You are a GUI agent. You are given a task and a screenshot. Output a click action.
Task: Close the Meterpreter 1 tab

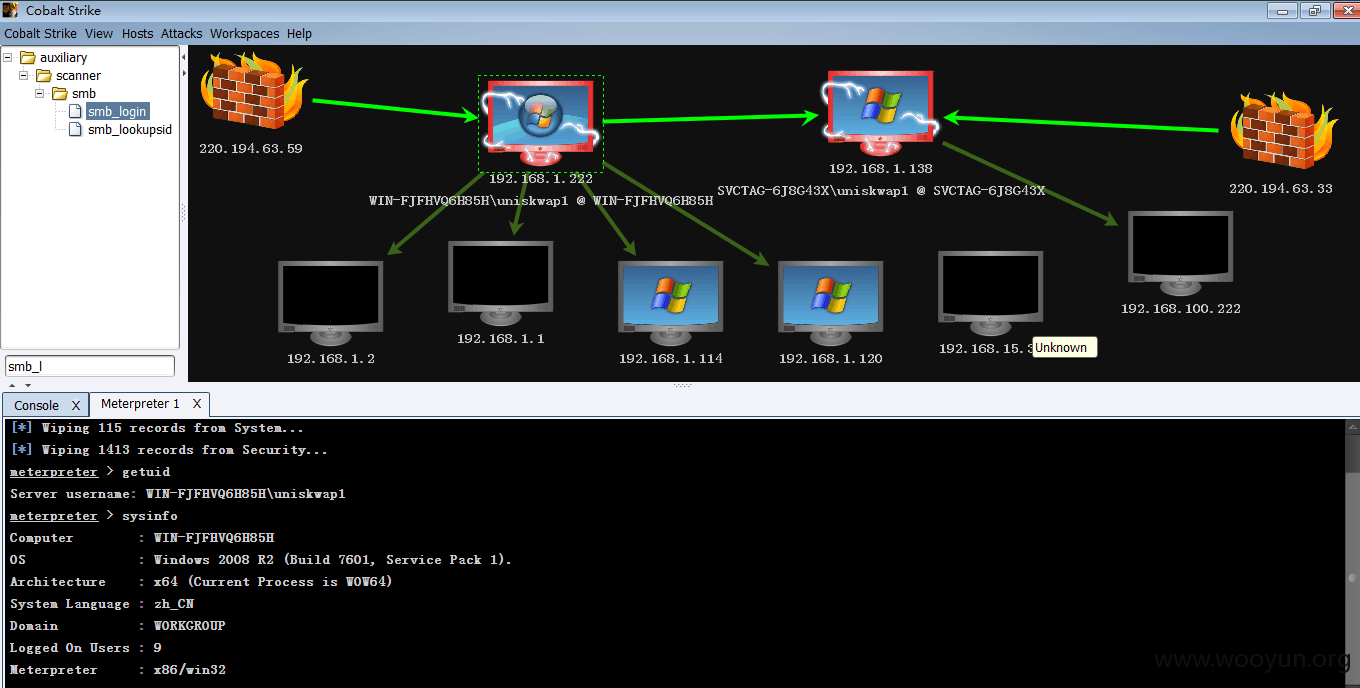pyautogui.click(x=197, y=404)
